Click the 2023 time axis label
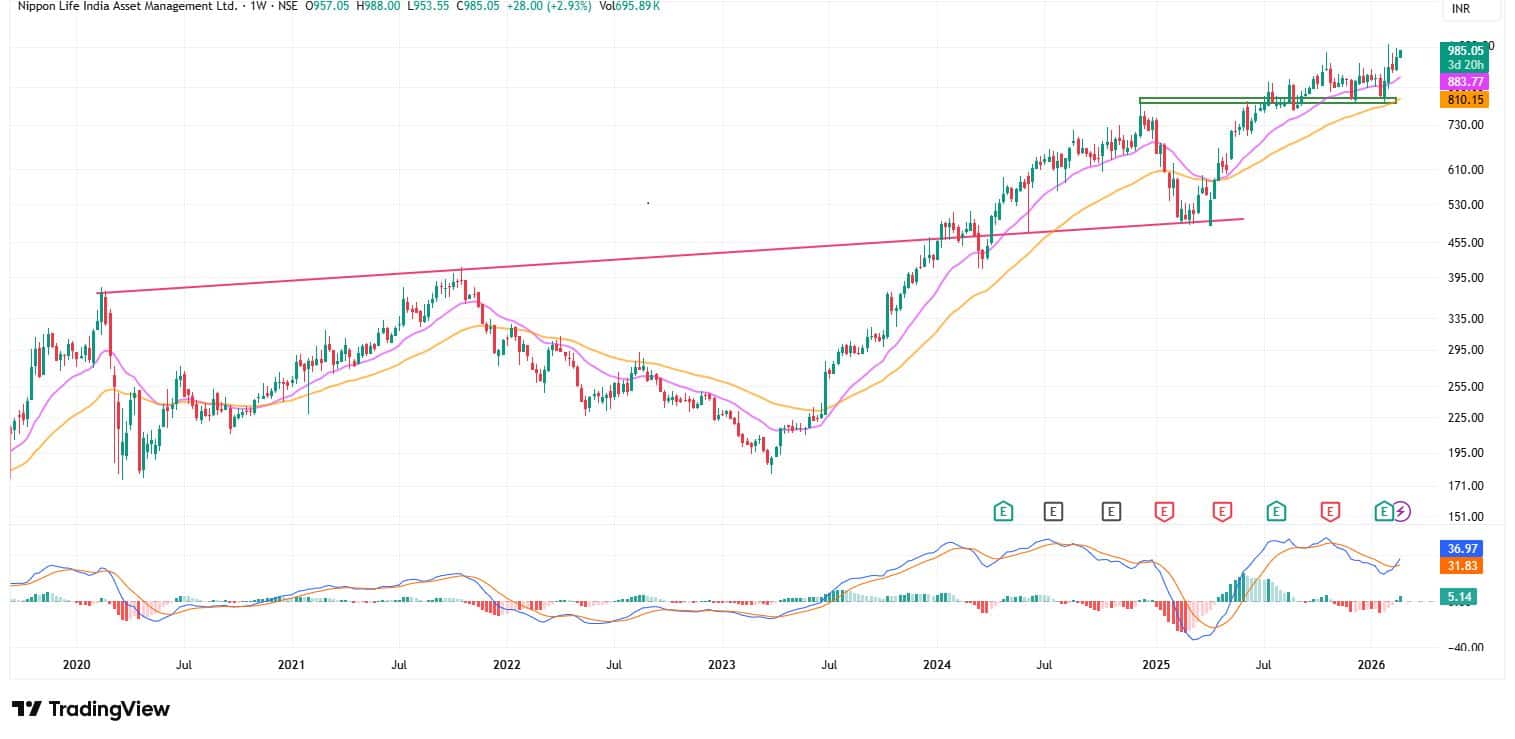This screenshot has width=1515, height=739. [x=722, y=664]
